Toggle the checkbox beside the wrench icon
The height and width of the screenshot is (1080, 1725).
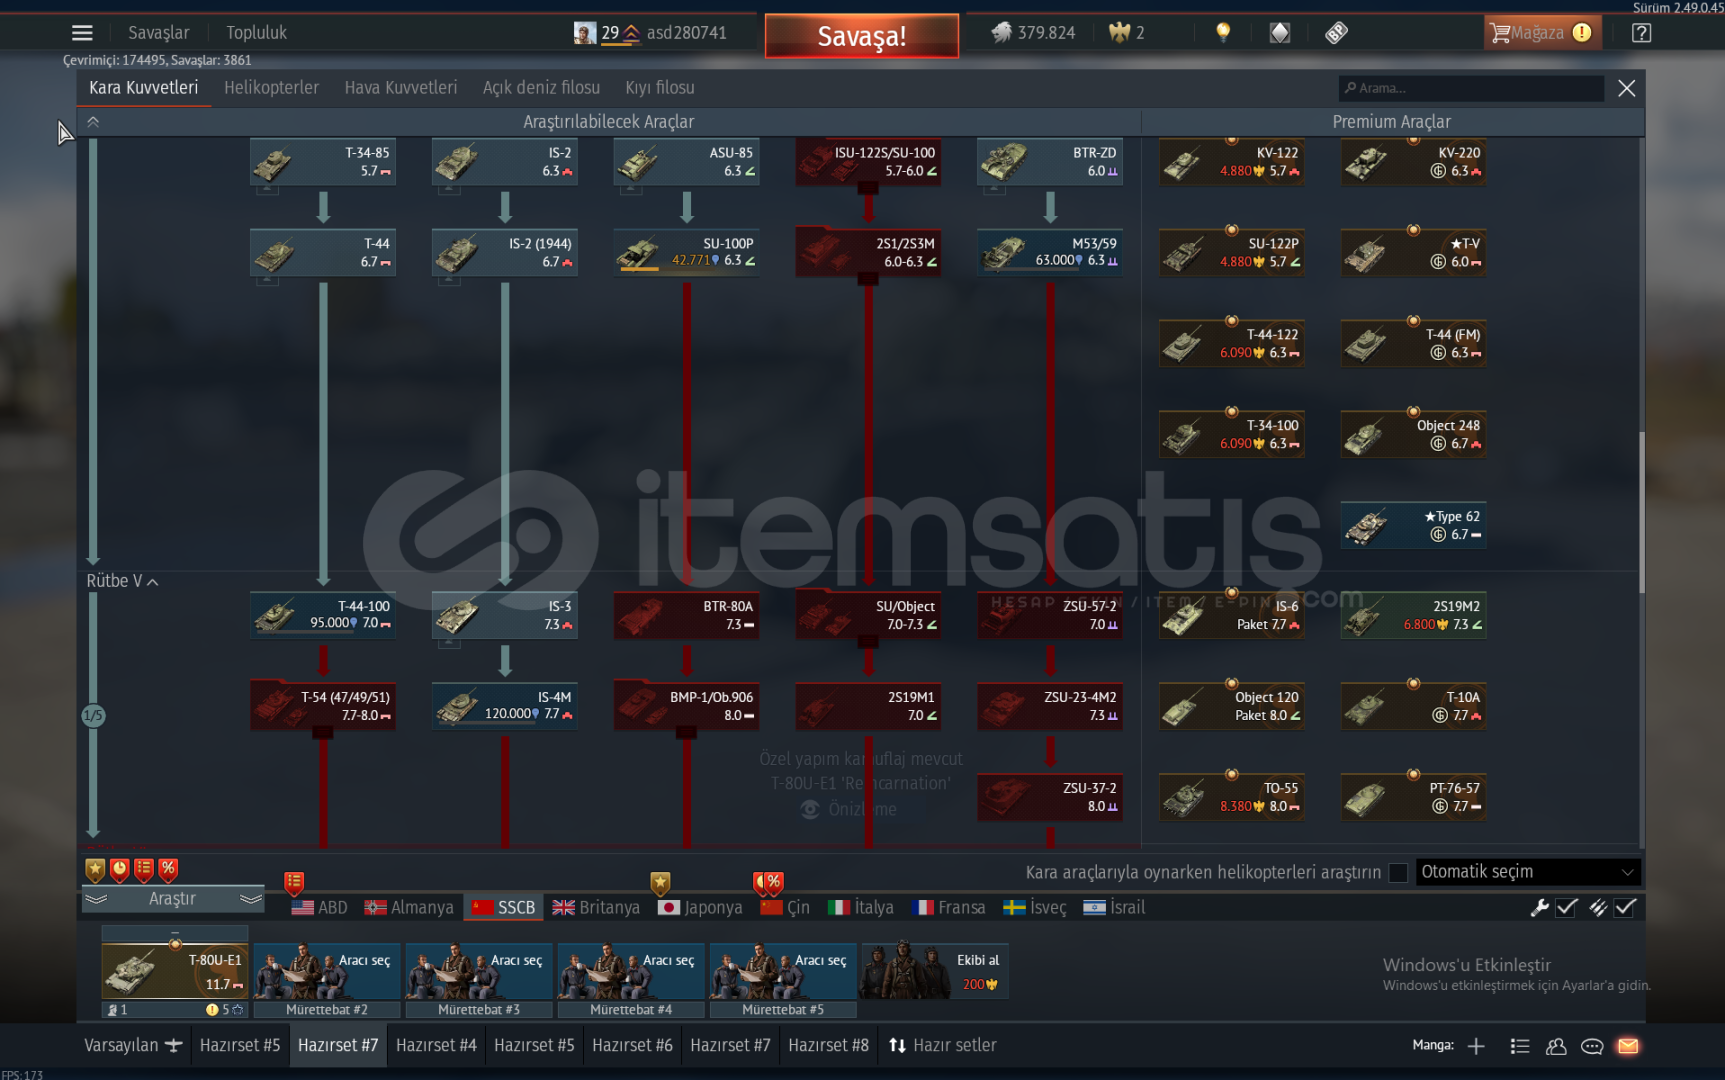pos(1567,907)
